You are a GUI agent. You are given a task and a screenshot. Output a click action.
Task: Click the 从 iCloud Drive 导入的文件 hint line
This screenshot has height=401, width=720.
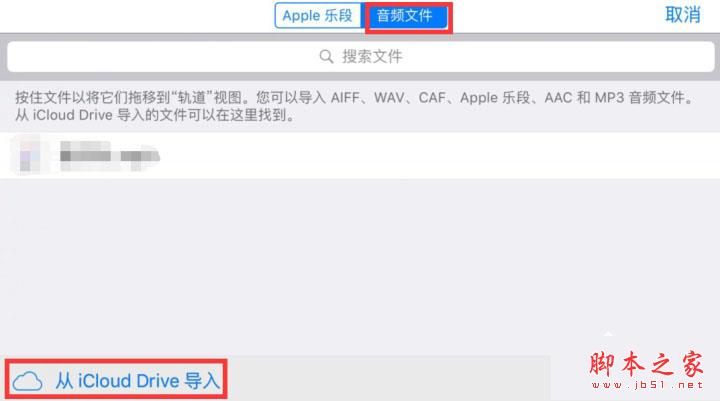coord(155,115)
